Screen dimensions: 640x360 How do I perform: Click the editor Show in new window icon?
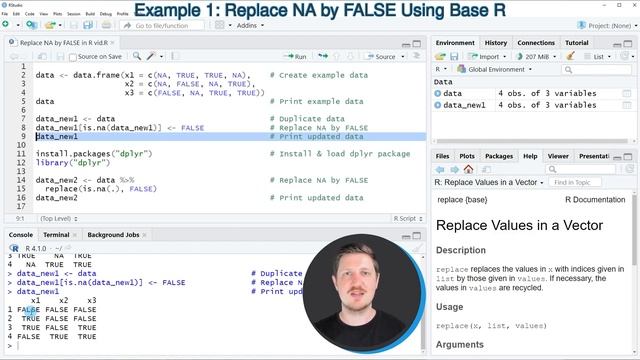pyautogui.click(x=42, y=57)
